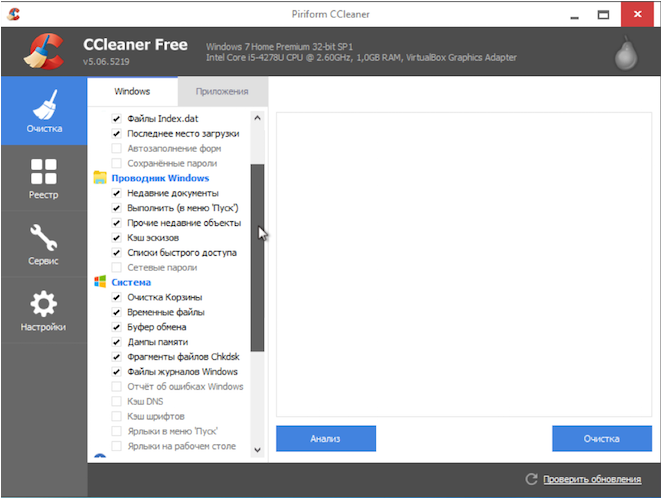Click the Анализ button
Screen dimensions: 662x499
326,439
